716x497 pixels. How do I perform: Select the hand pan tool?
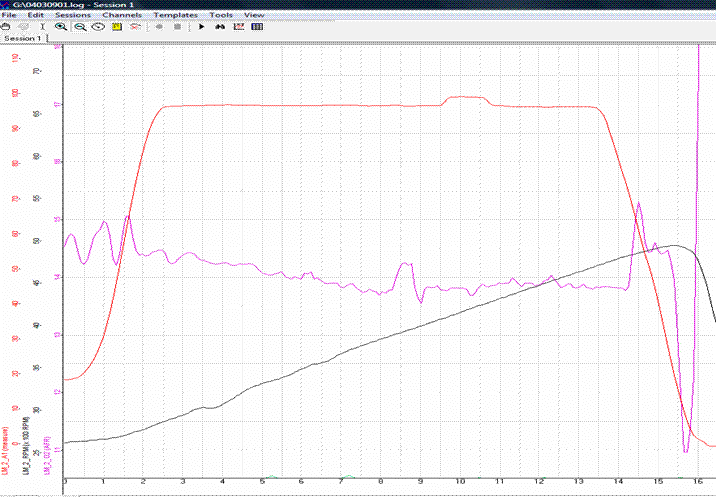7,27
